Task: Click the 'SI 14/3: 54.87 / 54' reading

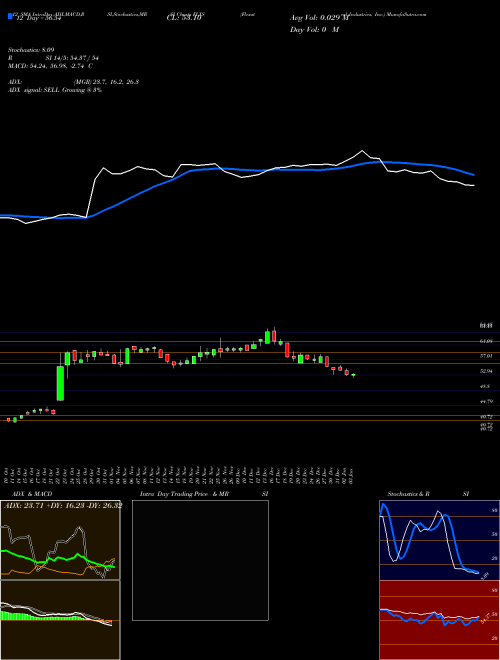Action: 72,58
